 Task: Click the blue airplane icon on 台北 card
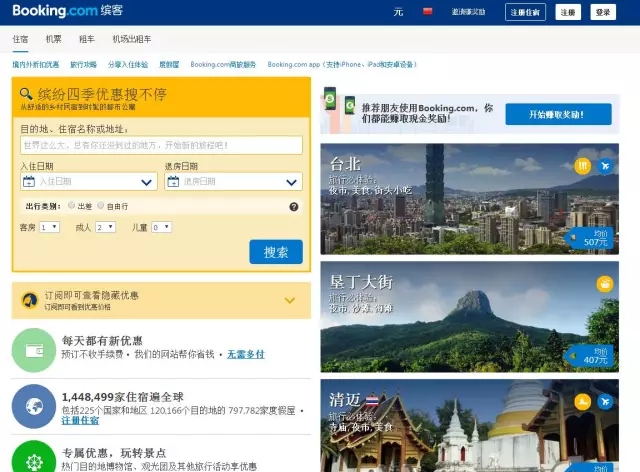coord(605,166)
